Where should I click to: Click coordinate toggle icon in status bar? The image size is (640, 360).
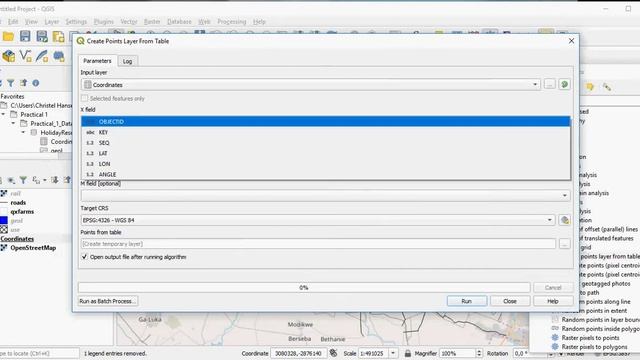point(333,353)
